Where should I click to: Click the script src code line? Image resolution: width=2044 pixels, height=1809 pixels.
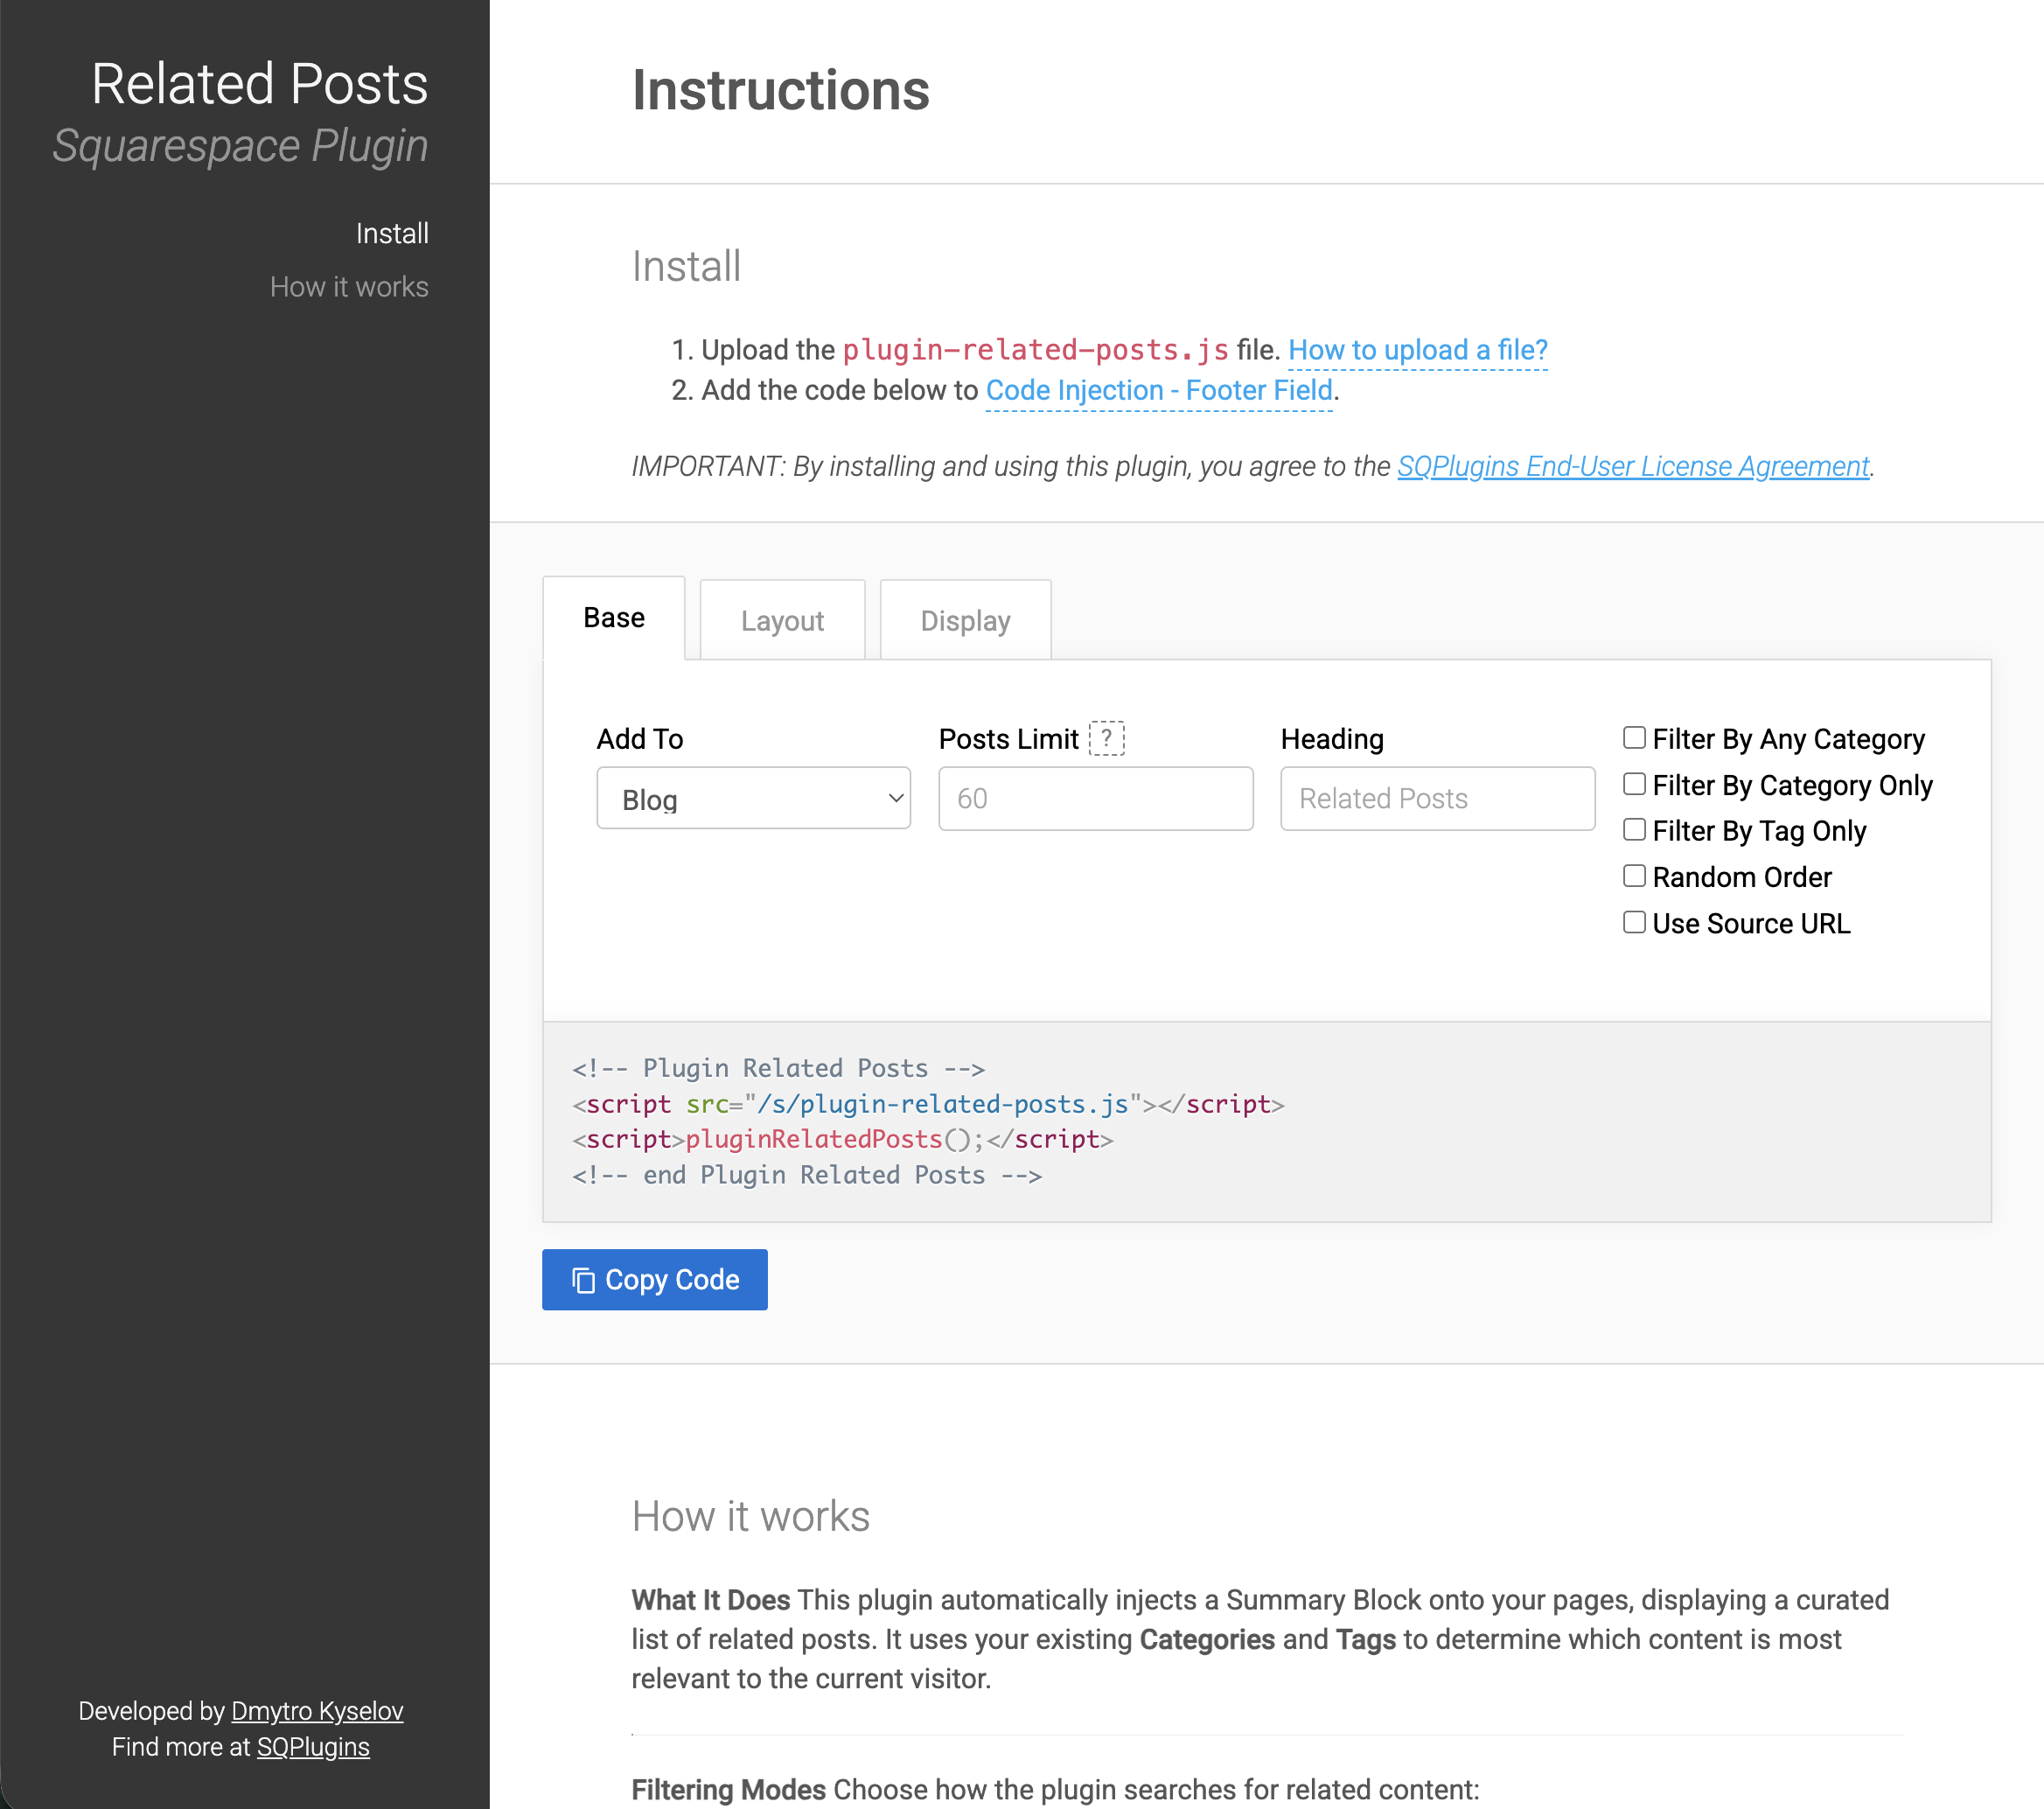[928, 1104]
